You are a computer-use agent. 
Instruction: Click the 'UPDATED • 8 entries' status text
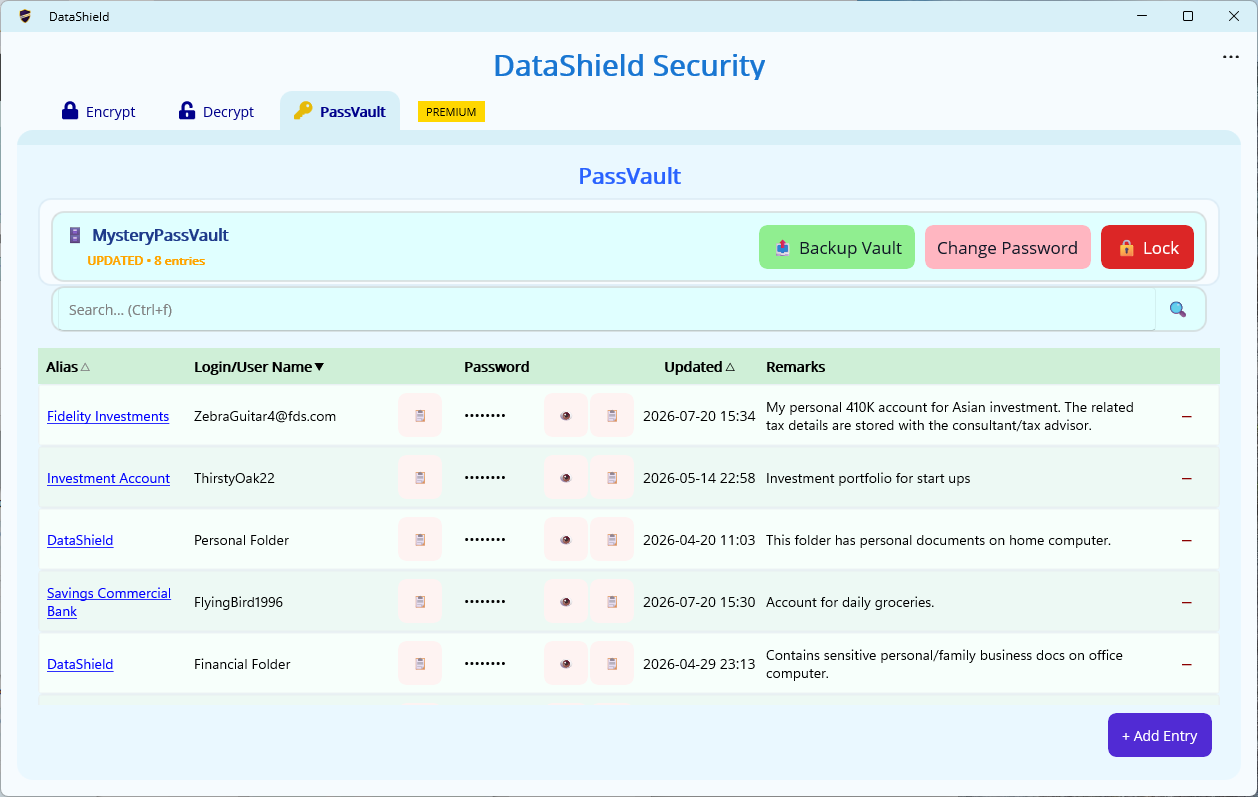[x=146, y=261]
